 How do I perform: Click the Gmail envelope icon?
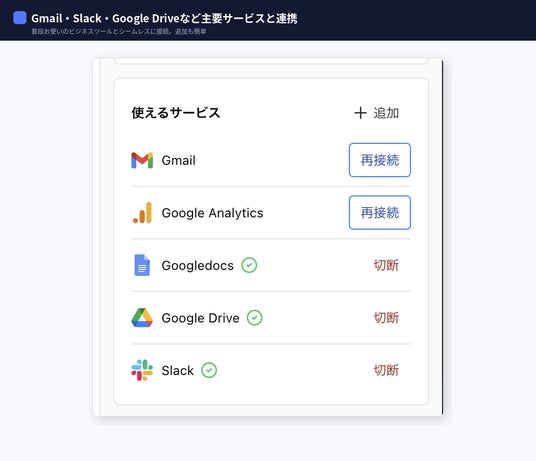tap(142, 160)
